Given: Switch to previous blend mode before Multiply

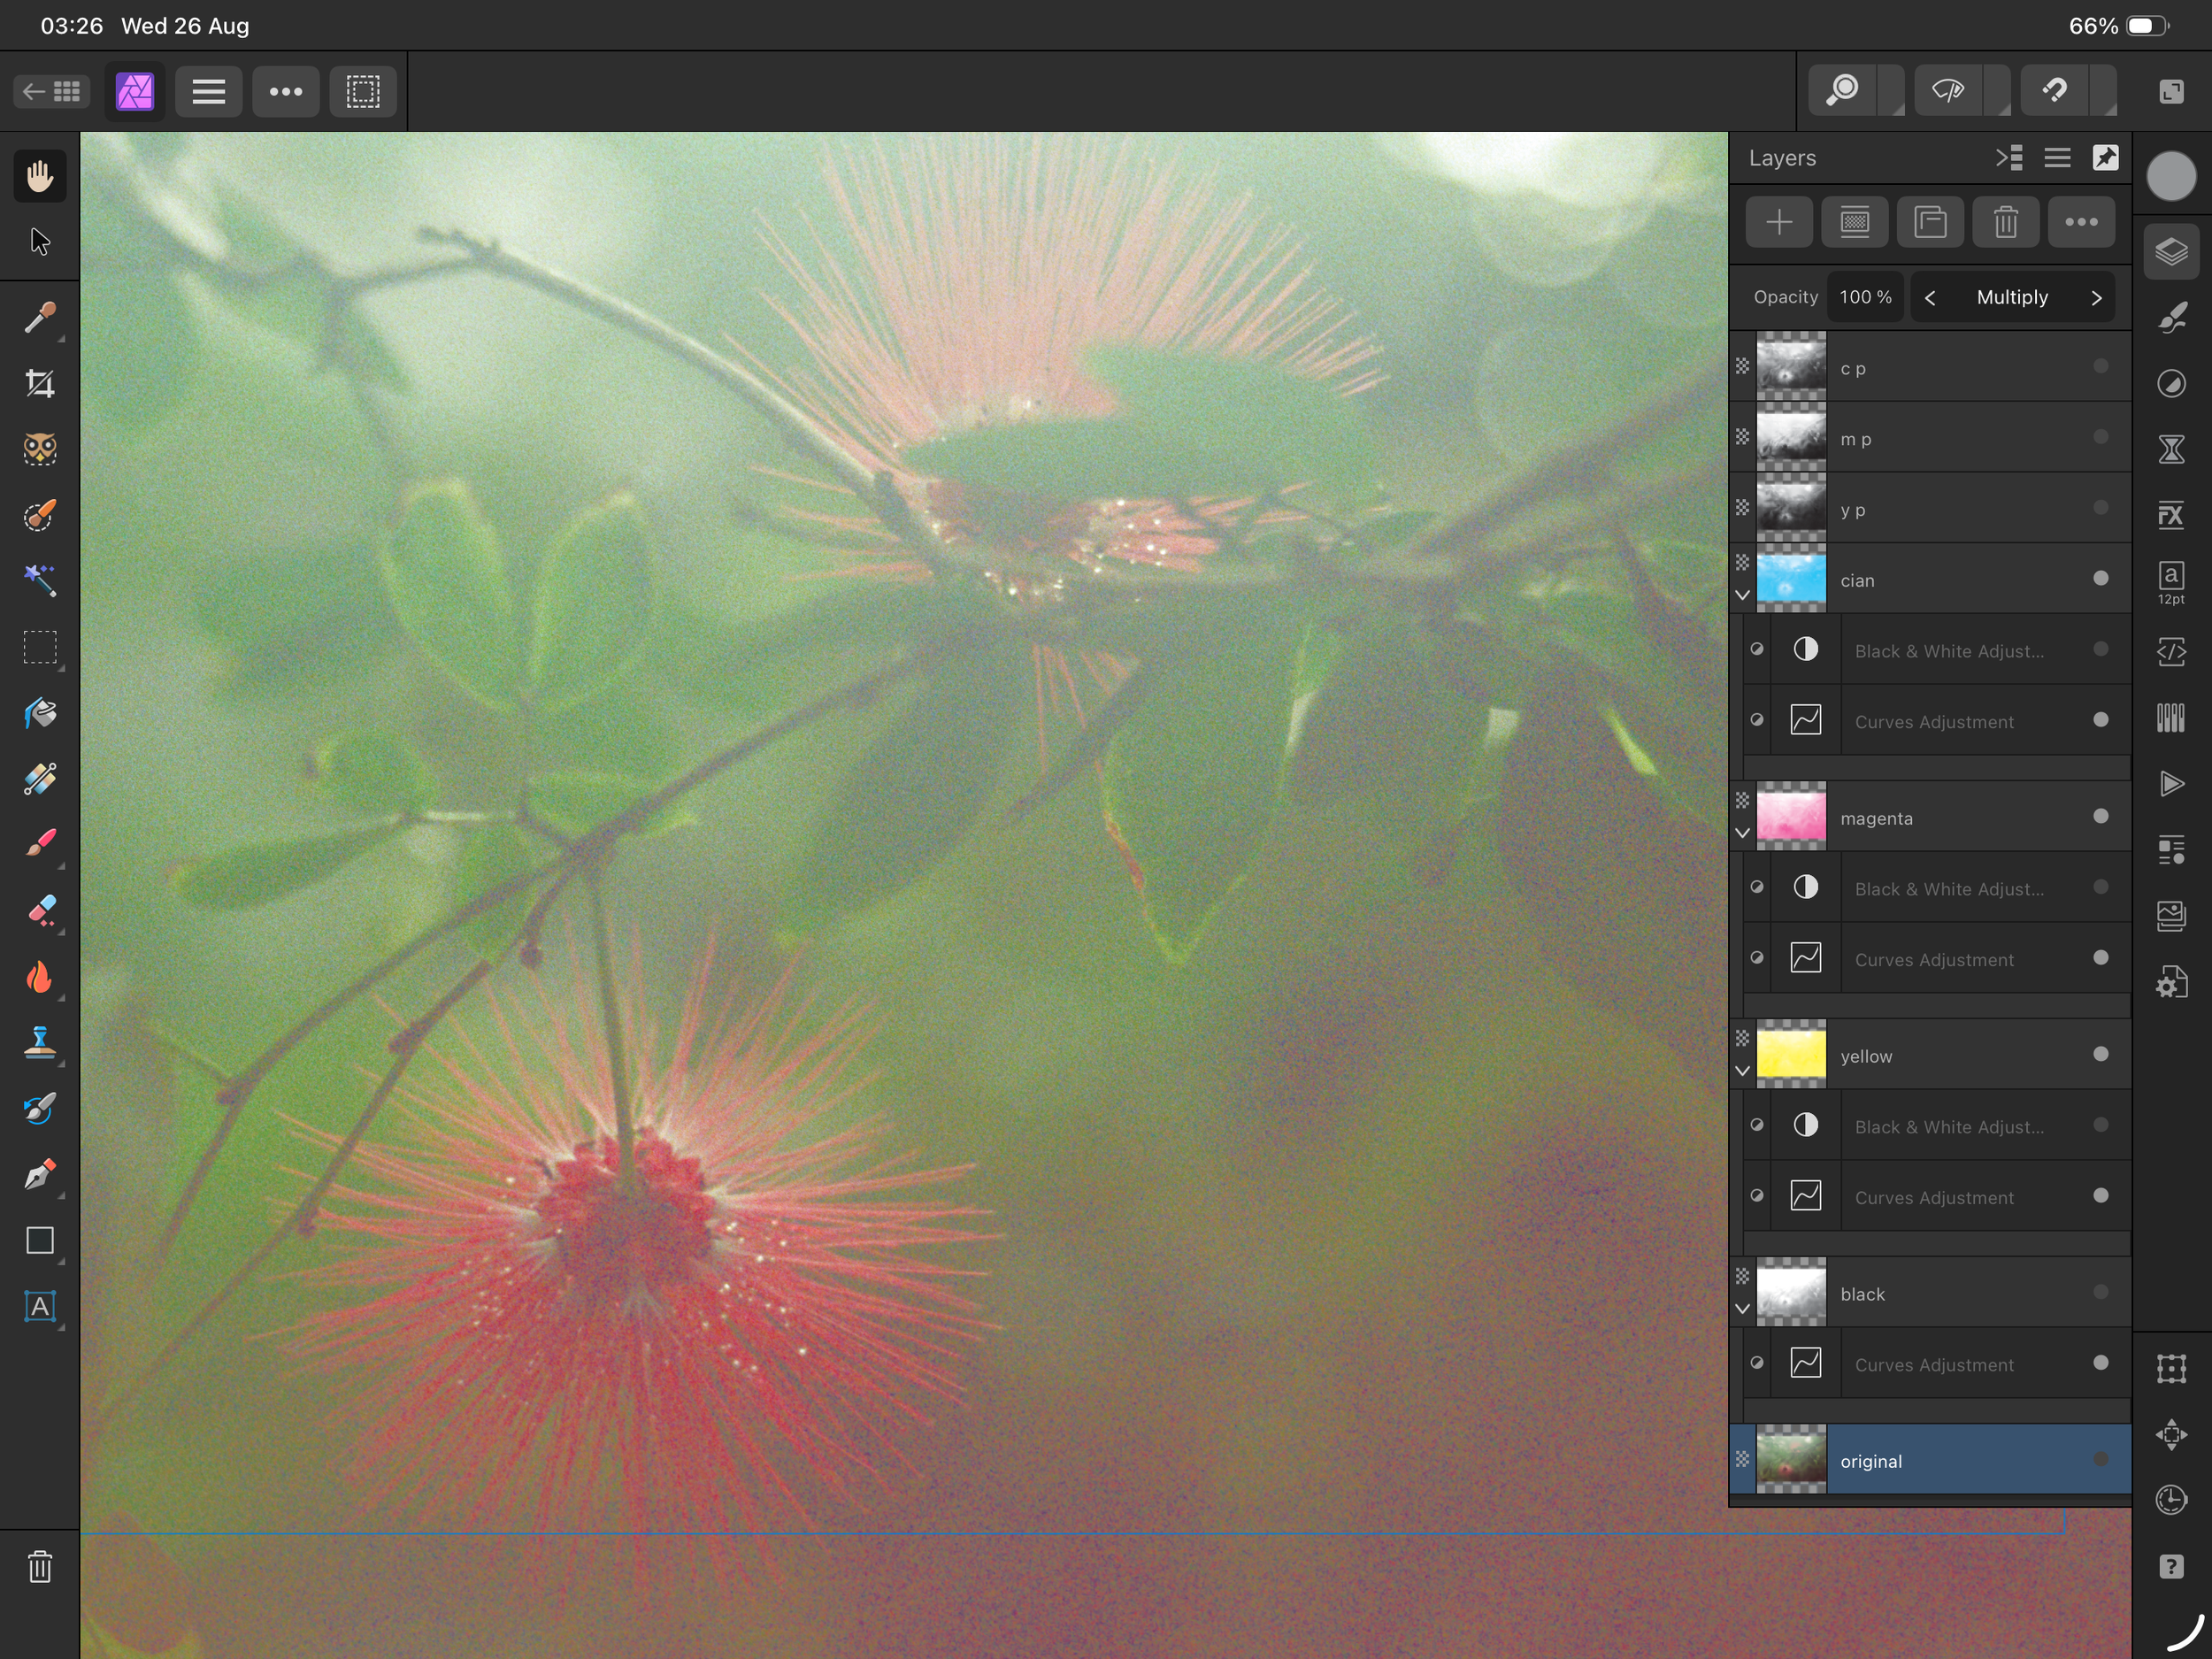Looking at the screenshot, I should [1930, 298].
